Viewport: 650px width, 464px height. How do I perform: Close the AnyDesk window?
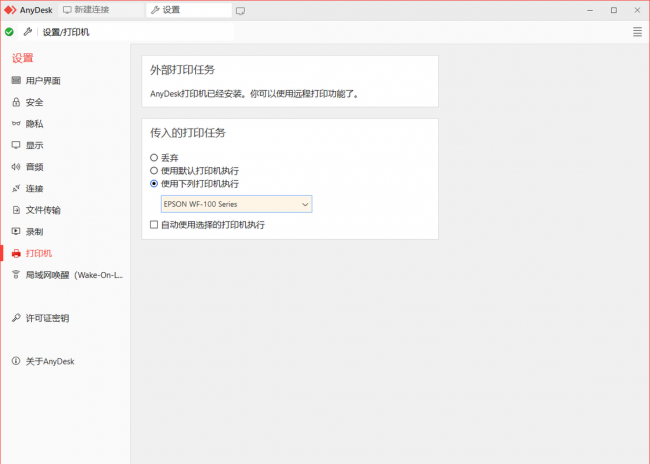pos(637,10)
